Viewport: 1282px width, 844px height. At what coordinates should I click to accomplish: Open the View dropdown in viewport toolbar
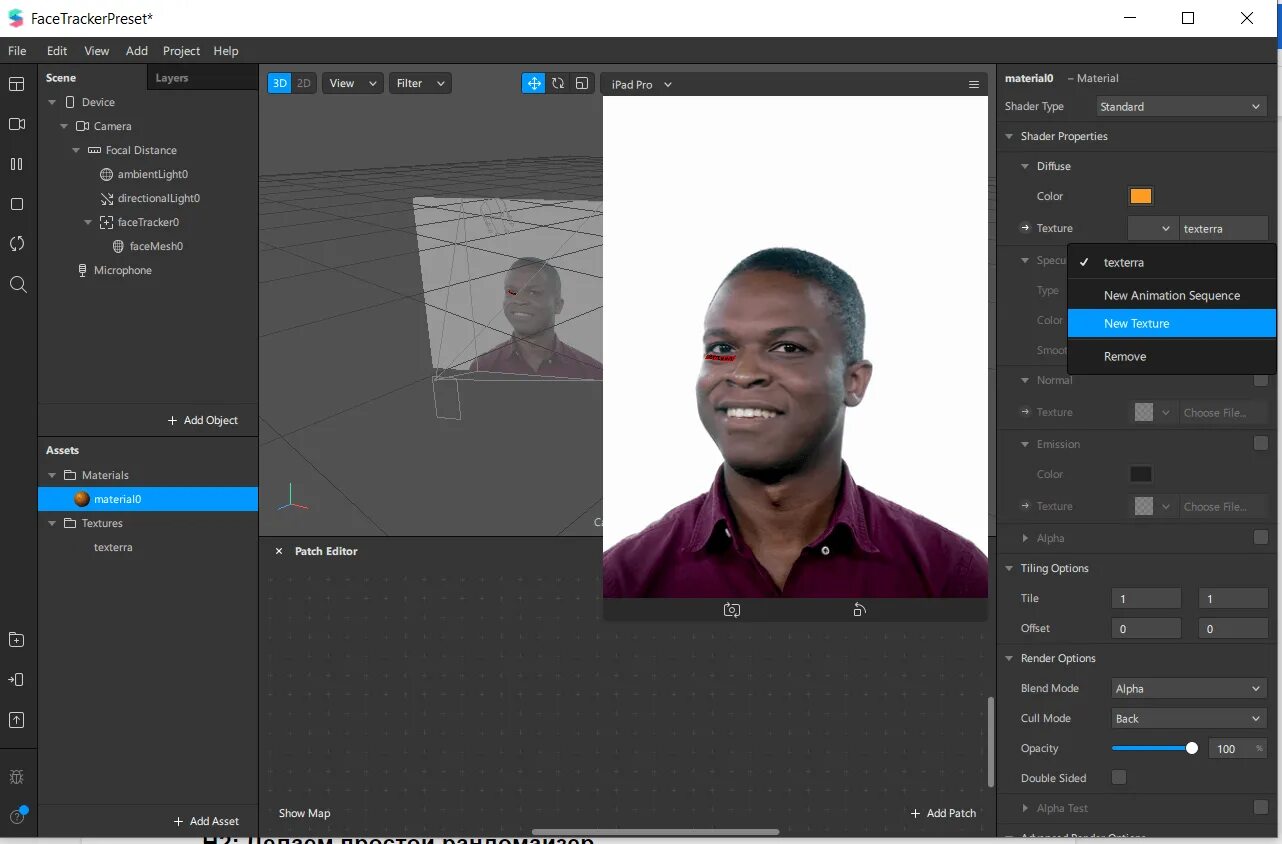[353, 84]
